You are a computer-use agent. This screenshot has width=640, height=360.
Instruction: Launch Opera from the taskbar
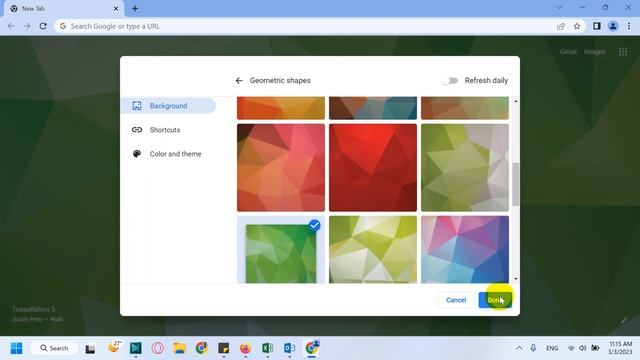(158, 348)
